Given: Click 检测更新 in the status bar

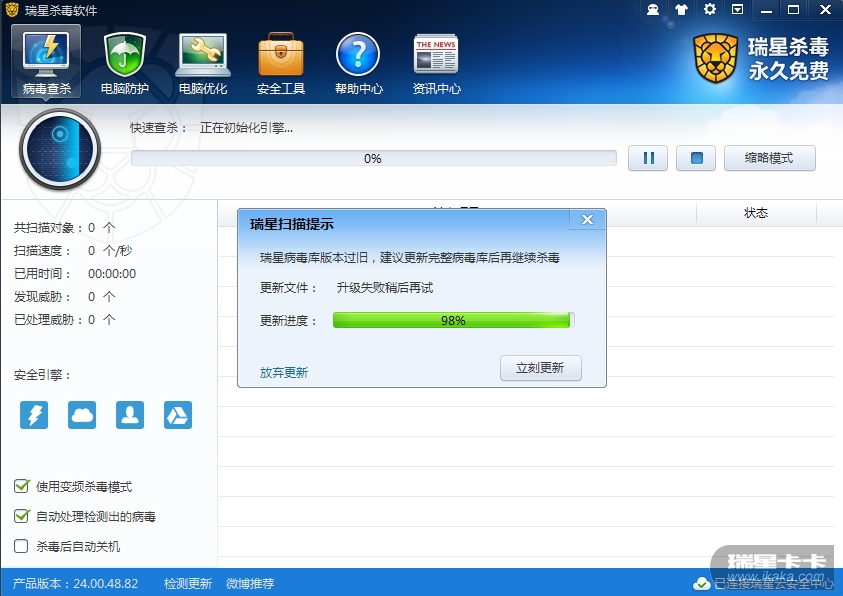Looking at the screenshot, I should click(188, 584).
